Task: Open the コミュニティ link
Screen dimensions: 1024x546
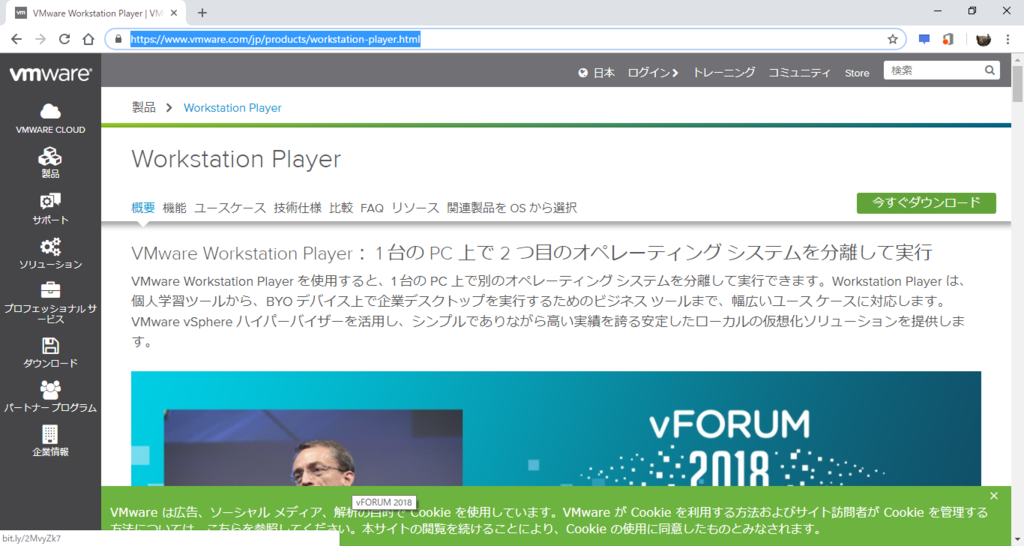Action: pos(799,72)
